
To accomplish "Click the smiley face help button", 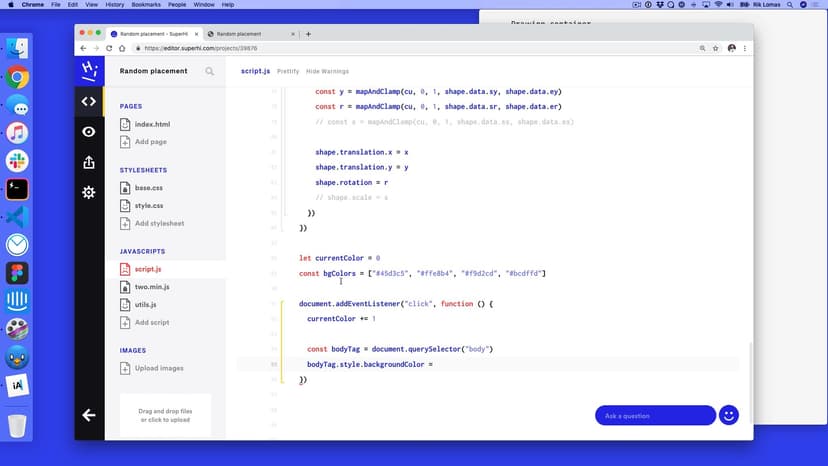I will [x=728, y=415].
